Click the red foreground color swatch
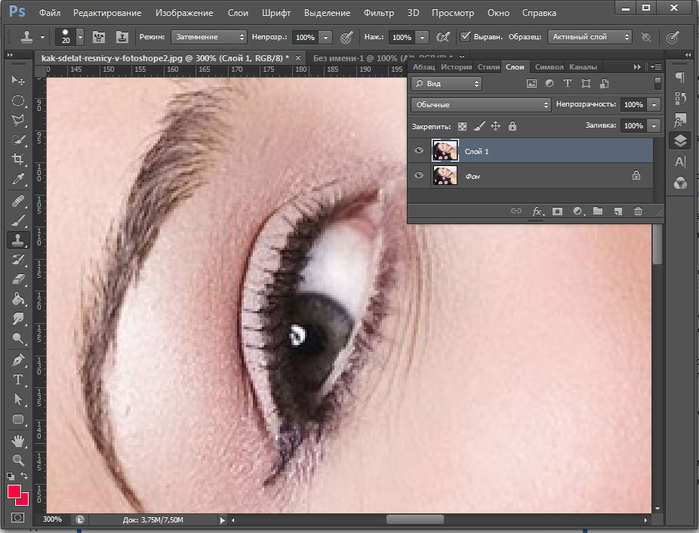Image resolution: width=699 pixels, height=533 pixels. click(15, 491)
